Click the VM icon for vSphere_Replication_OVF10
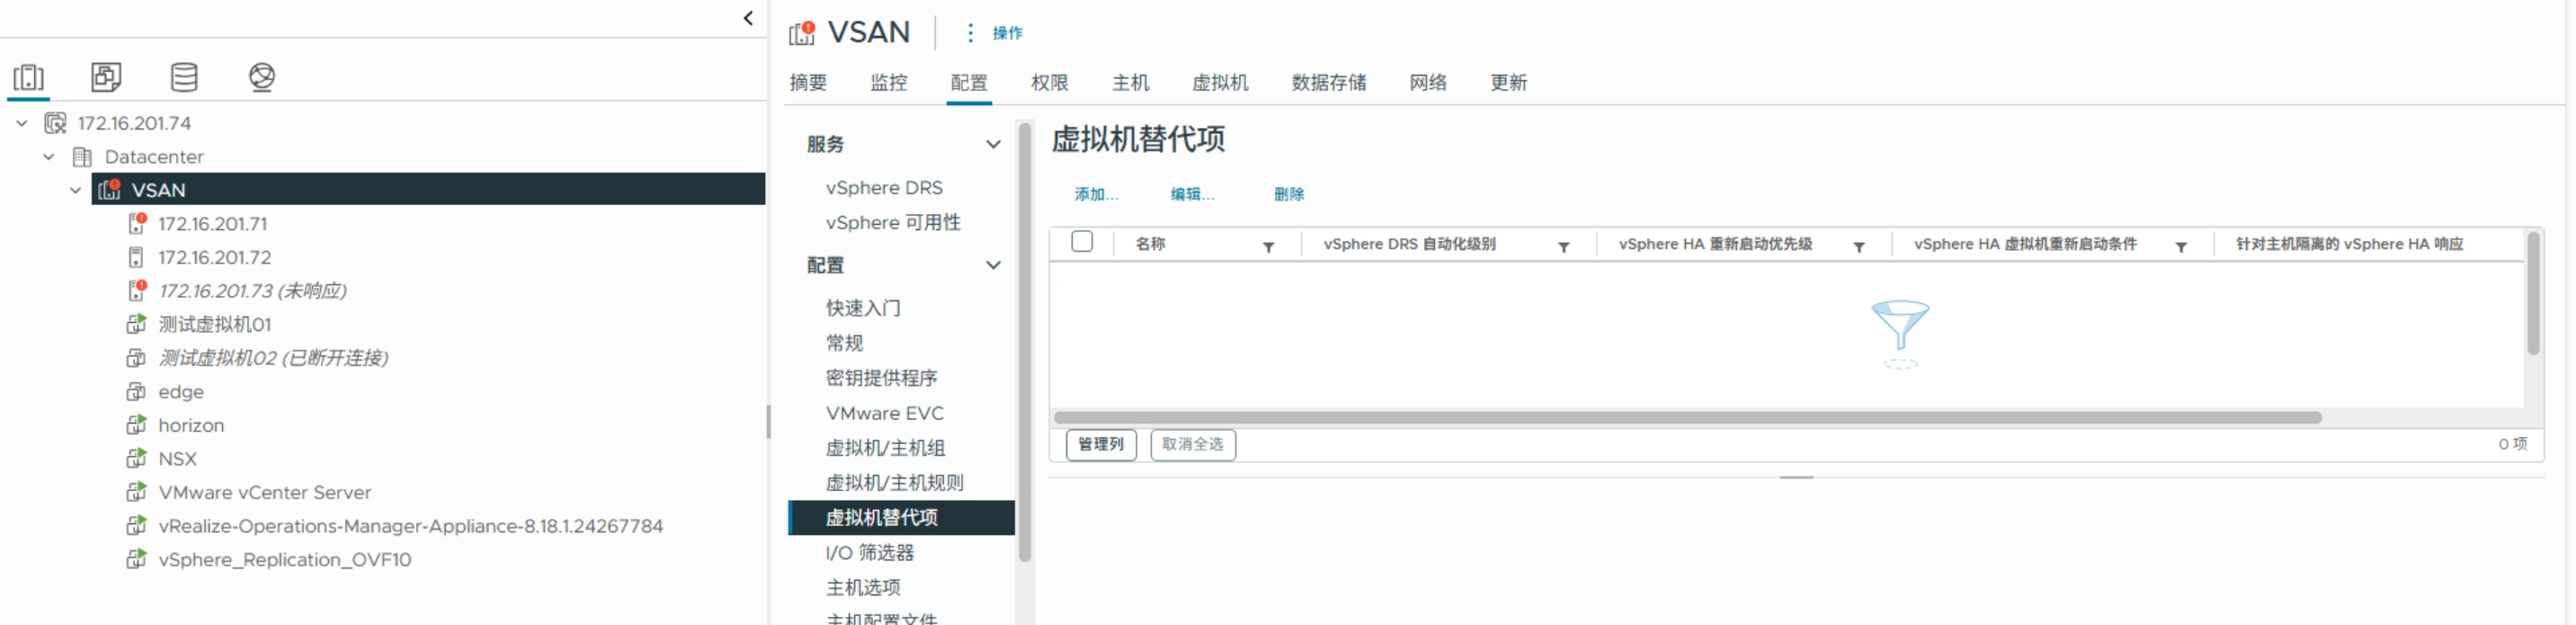Image resolution: width=2576 pixels, height=625 pixels. coord(136,559)
